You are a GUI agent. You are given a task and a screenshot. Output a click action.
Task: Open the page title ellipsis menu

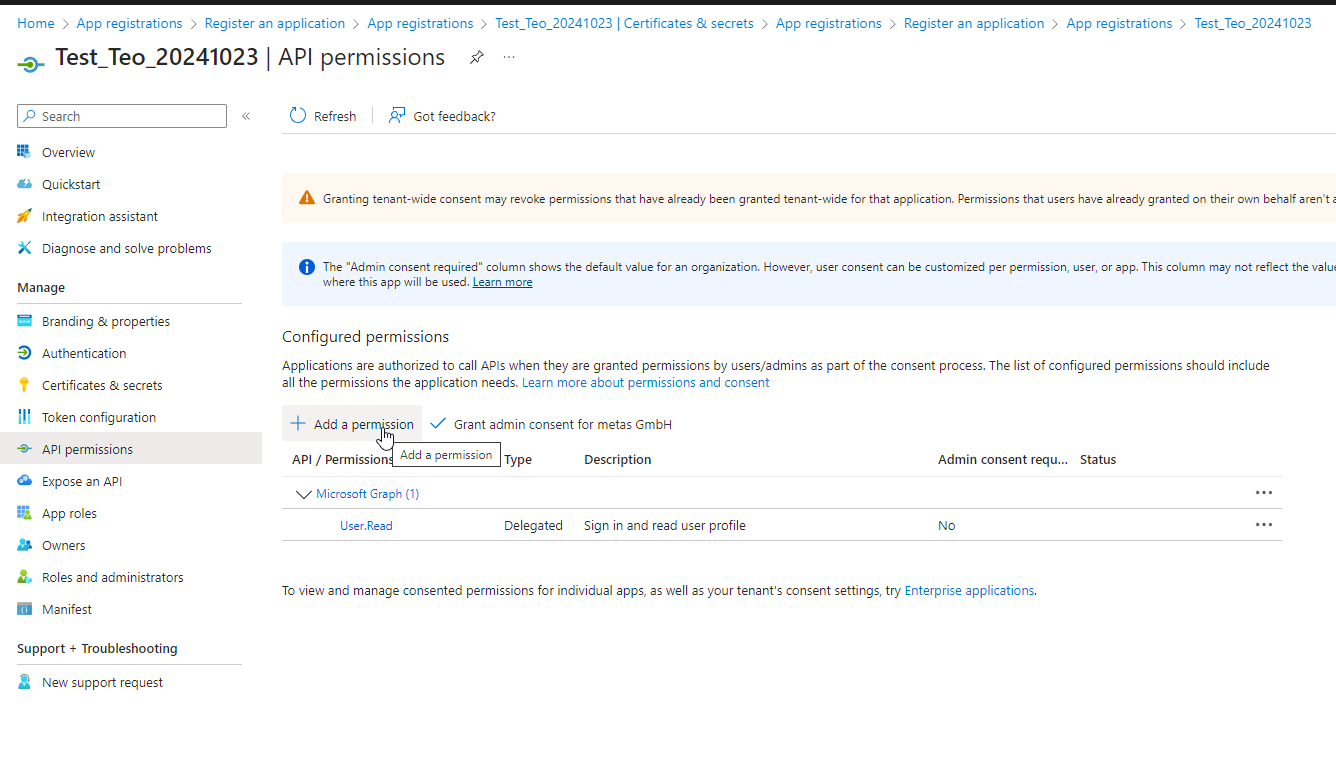click(509, 58)
